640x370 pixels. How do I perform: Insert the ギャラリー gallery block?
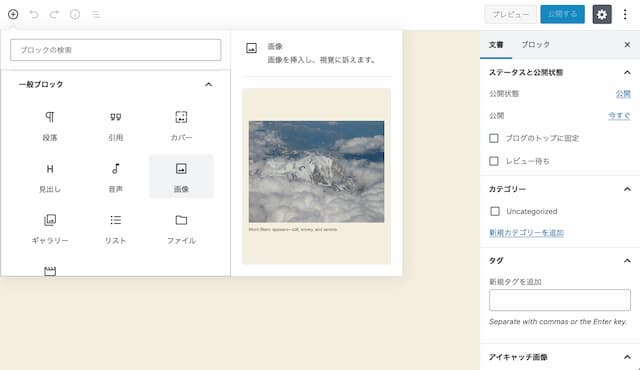pyautogui.click(x=50, y=228)
